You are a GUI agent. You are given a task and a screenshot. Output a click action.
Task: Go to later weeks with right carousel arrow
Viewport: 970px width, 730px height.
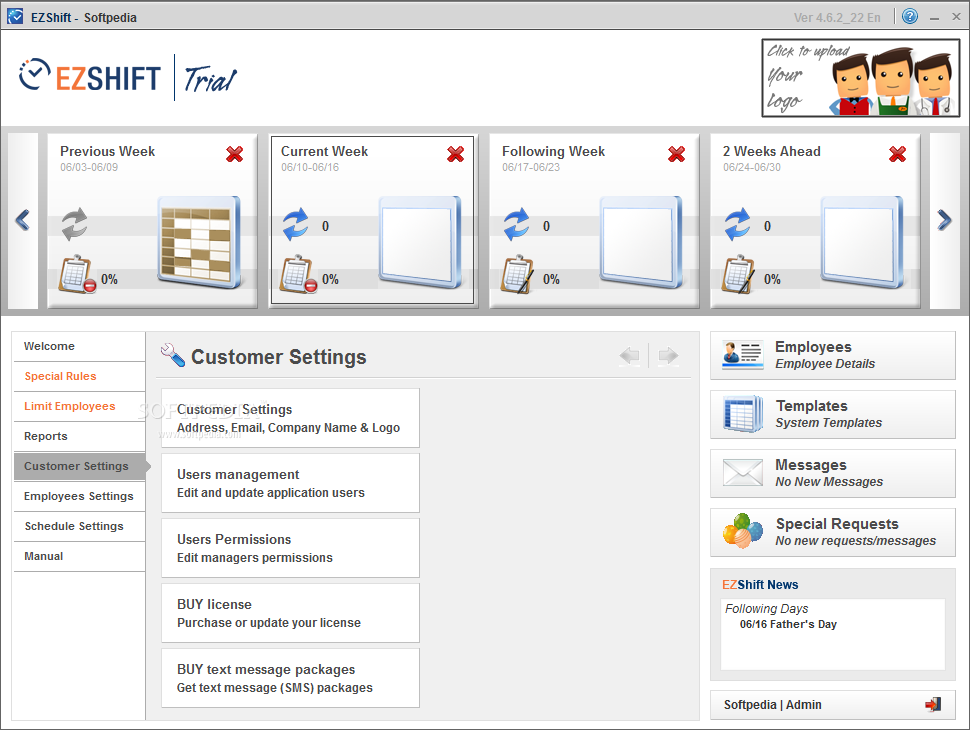coord(945,220)
